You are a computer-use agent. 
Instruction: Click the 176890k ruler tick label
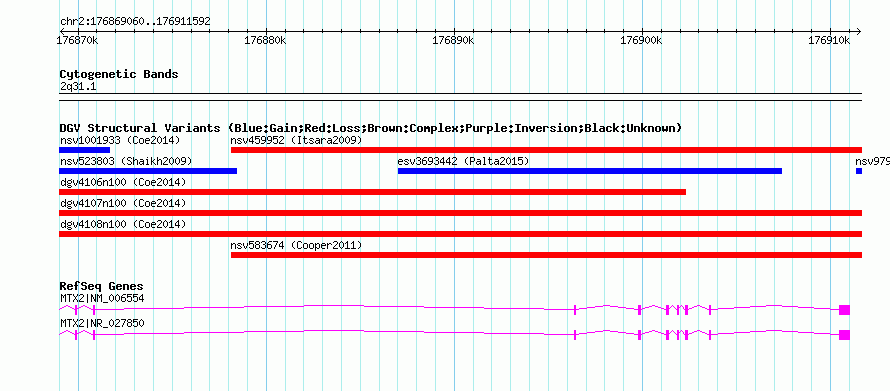453,40
